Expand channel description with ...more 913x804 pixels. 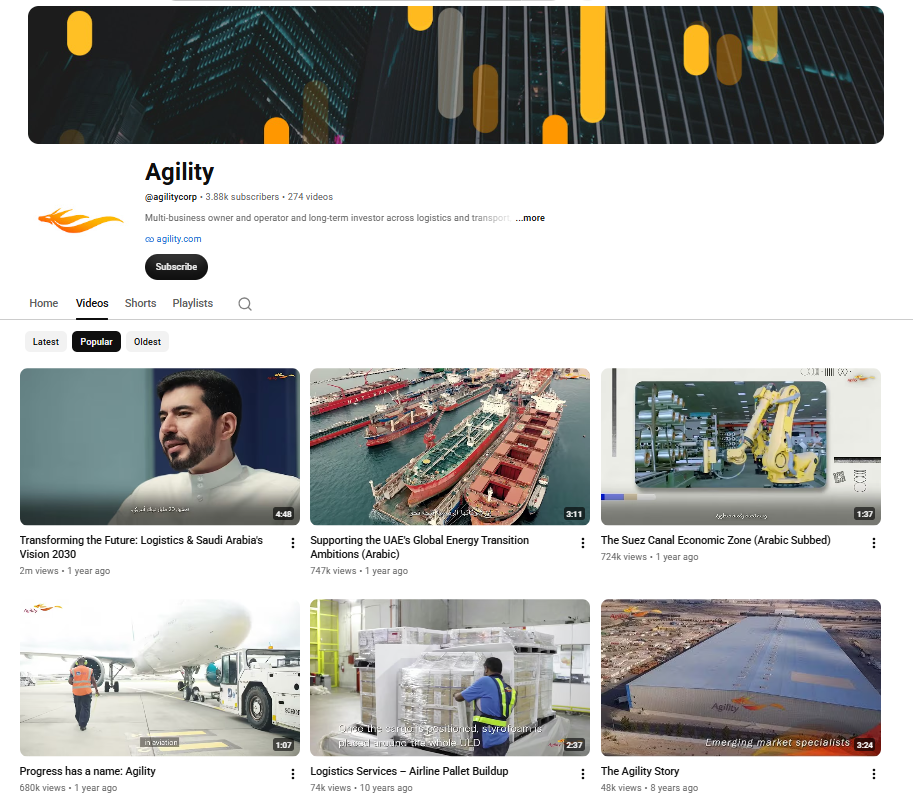point(530,218)
